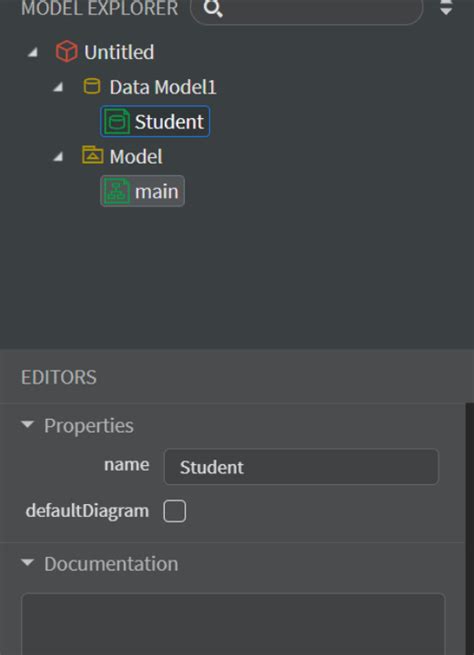This screenshot has width=474, height=655.
Task: Click inside the Documentation text area
Action: click(233, 624)
